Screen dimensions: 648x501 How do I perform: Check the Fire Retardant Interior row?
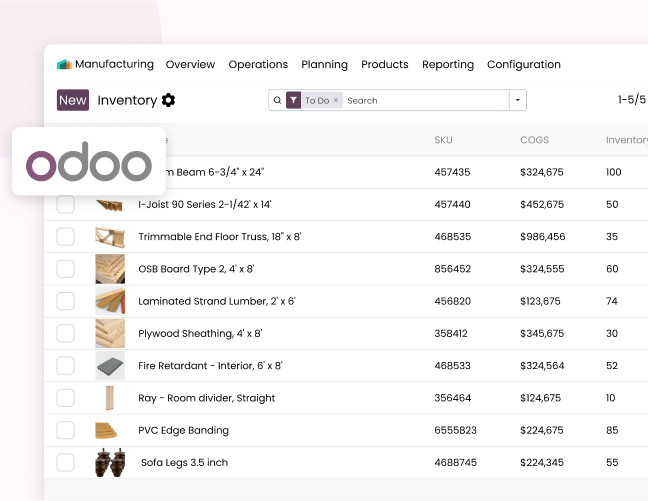click(65, 365)
